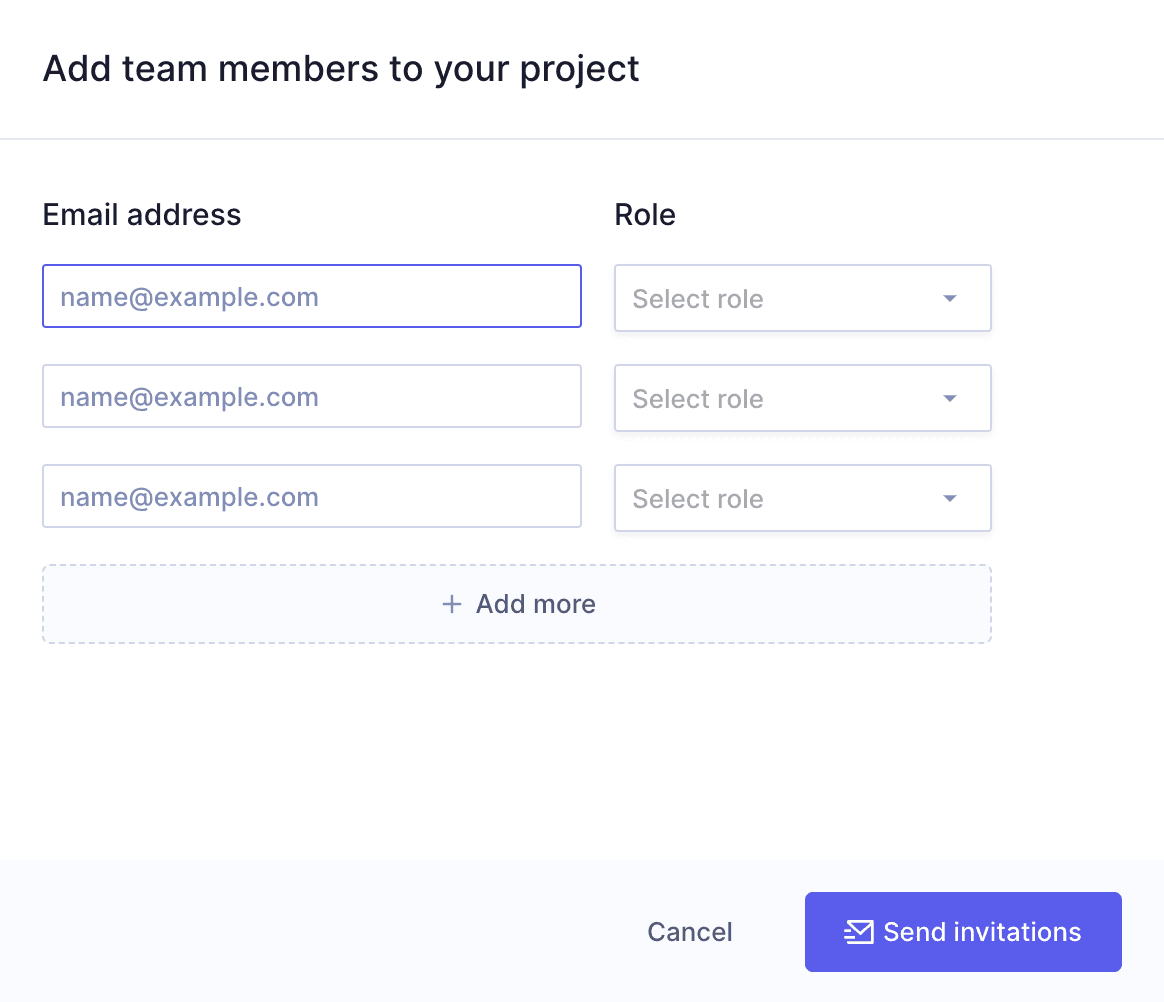
Task: Click the Email address column header
Action: (x=141, y=214)
